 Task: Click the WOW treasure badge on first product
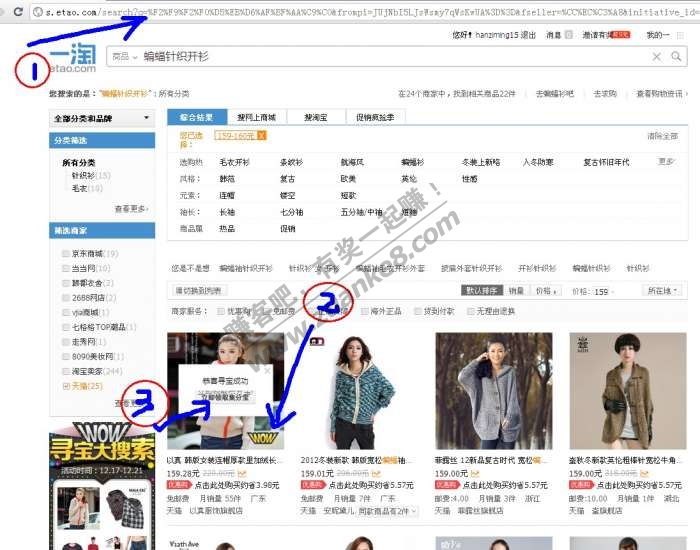(x=262, y=438)
